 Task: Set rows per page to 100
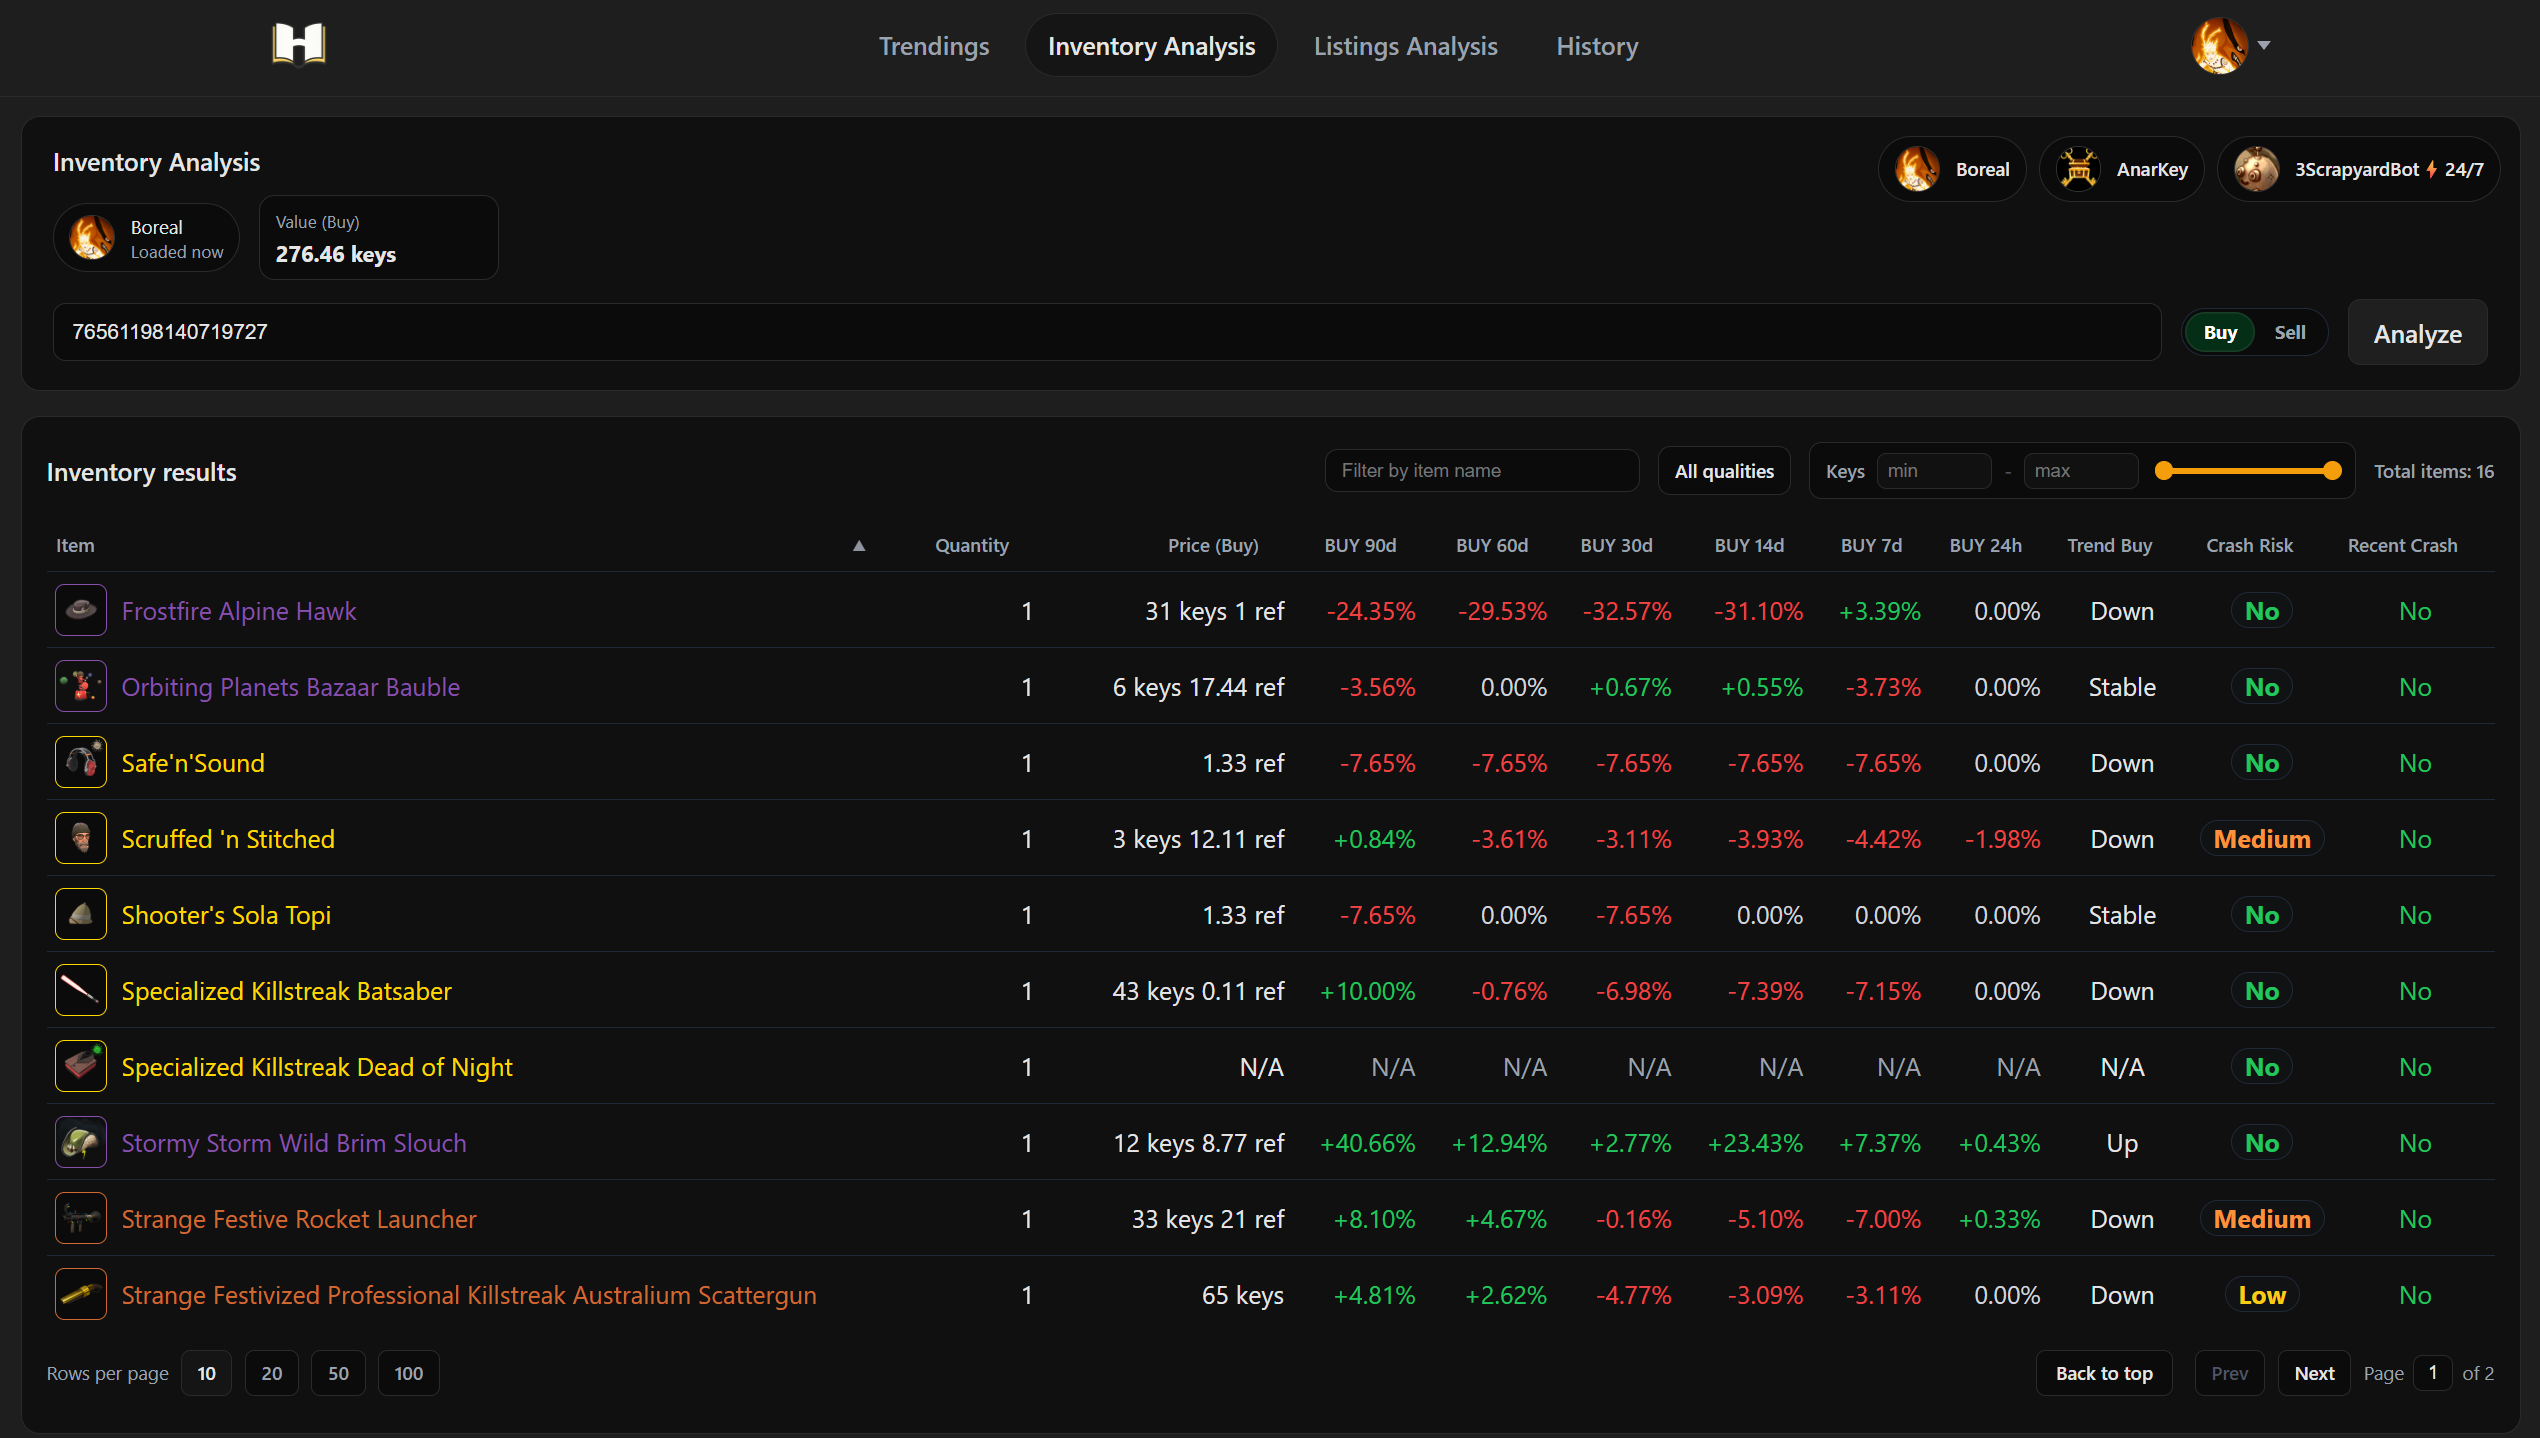(x=409, y=1374)
